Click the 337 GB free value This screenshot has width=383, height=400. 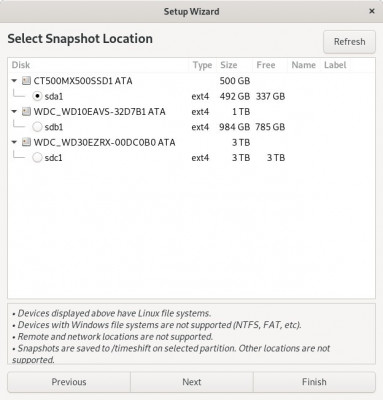270,97
